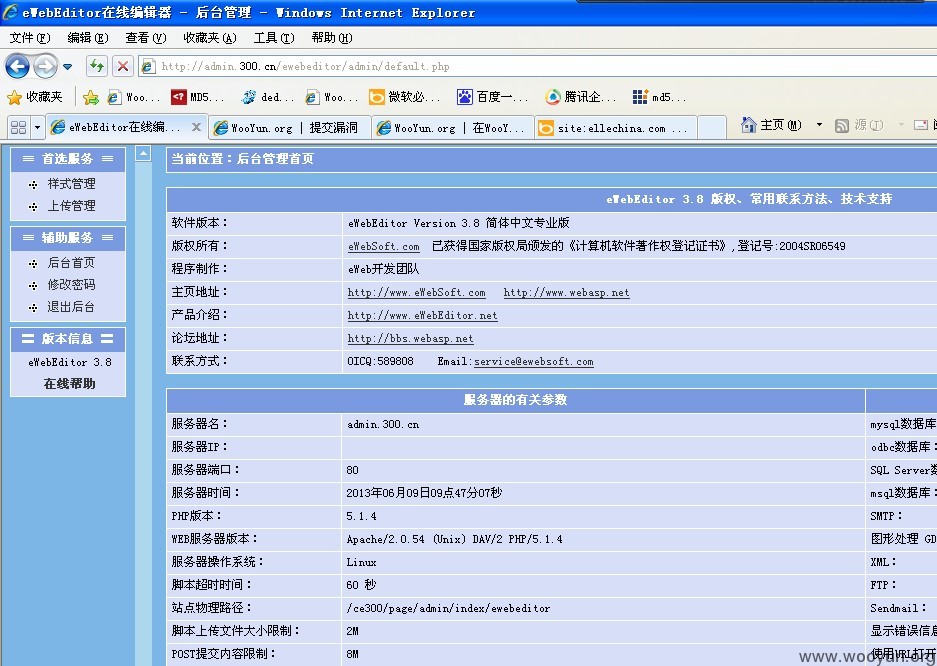Click the 版本信息 section header
937x666 pixels.
pos(68,339)
